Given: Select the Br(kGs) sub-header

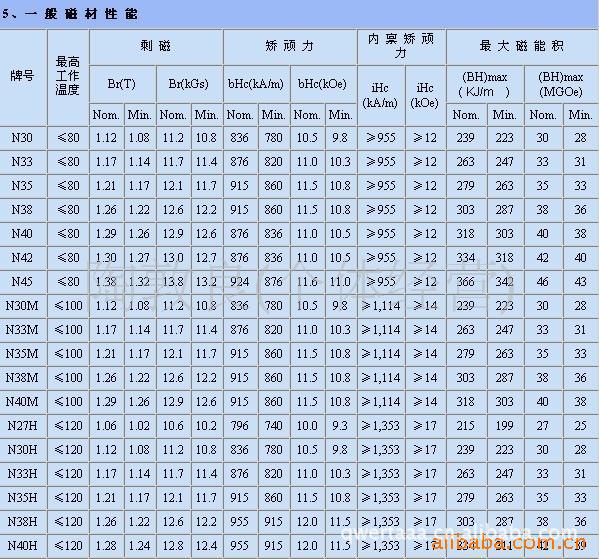Looking at the screenshot, I should [x=189, y=84].
